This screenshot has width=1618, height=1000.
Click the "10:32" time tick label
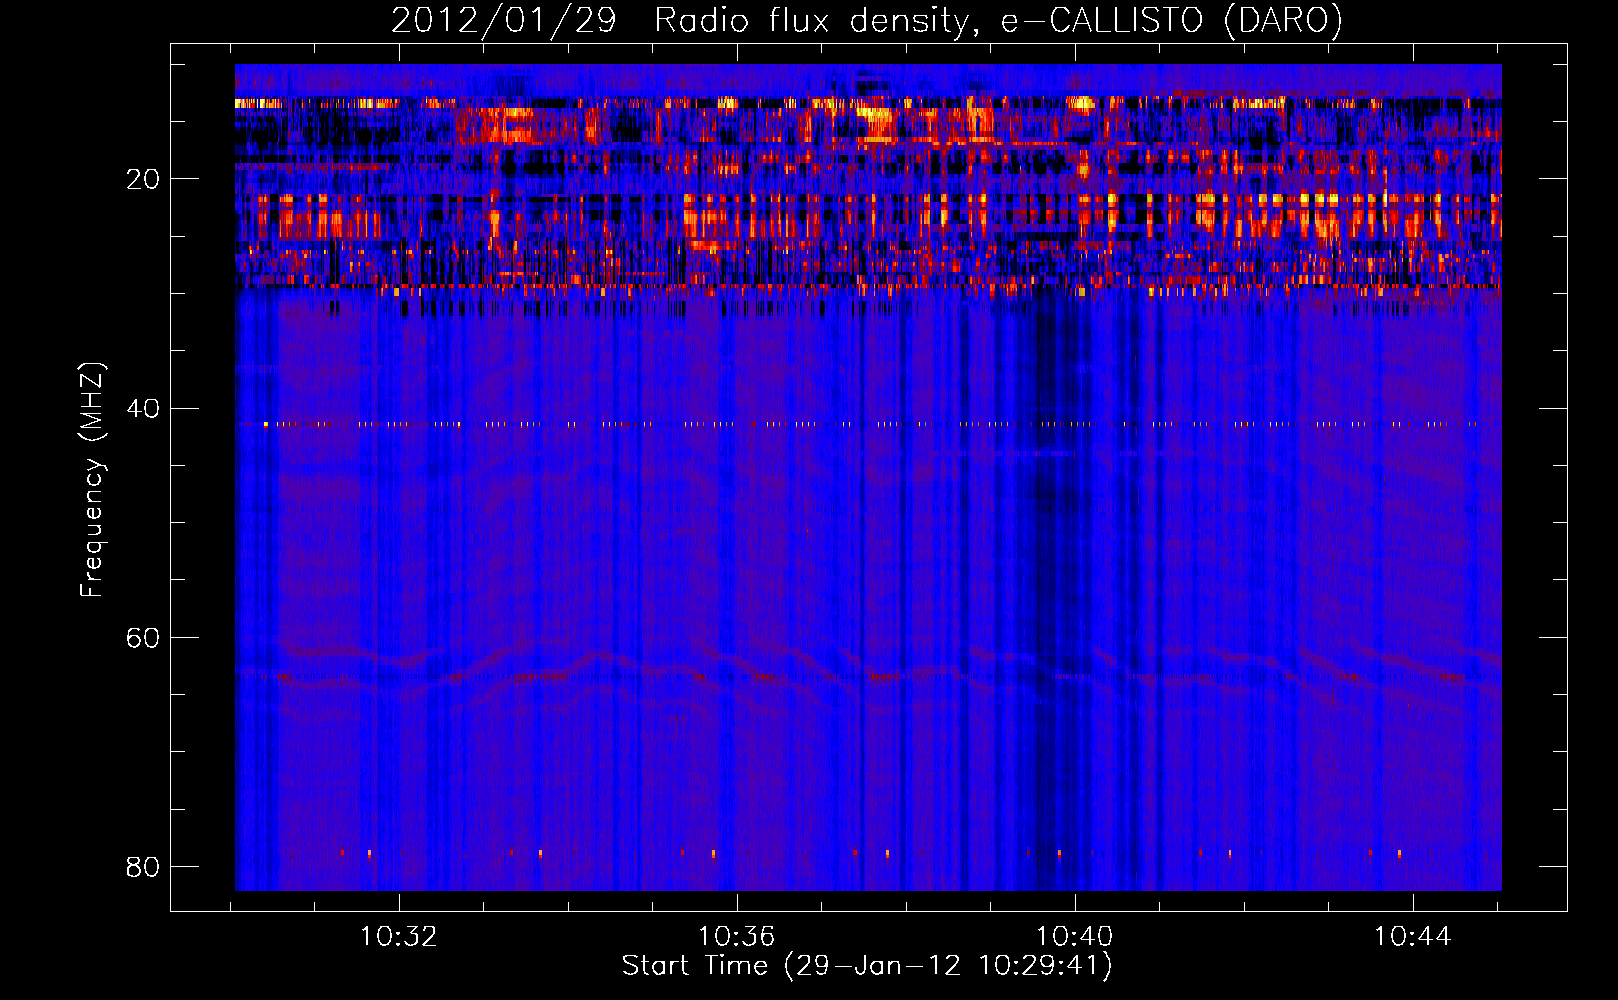pyautogui.click(x=399, y=937)
